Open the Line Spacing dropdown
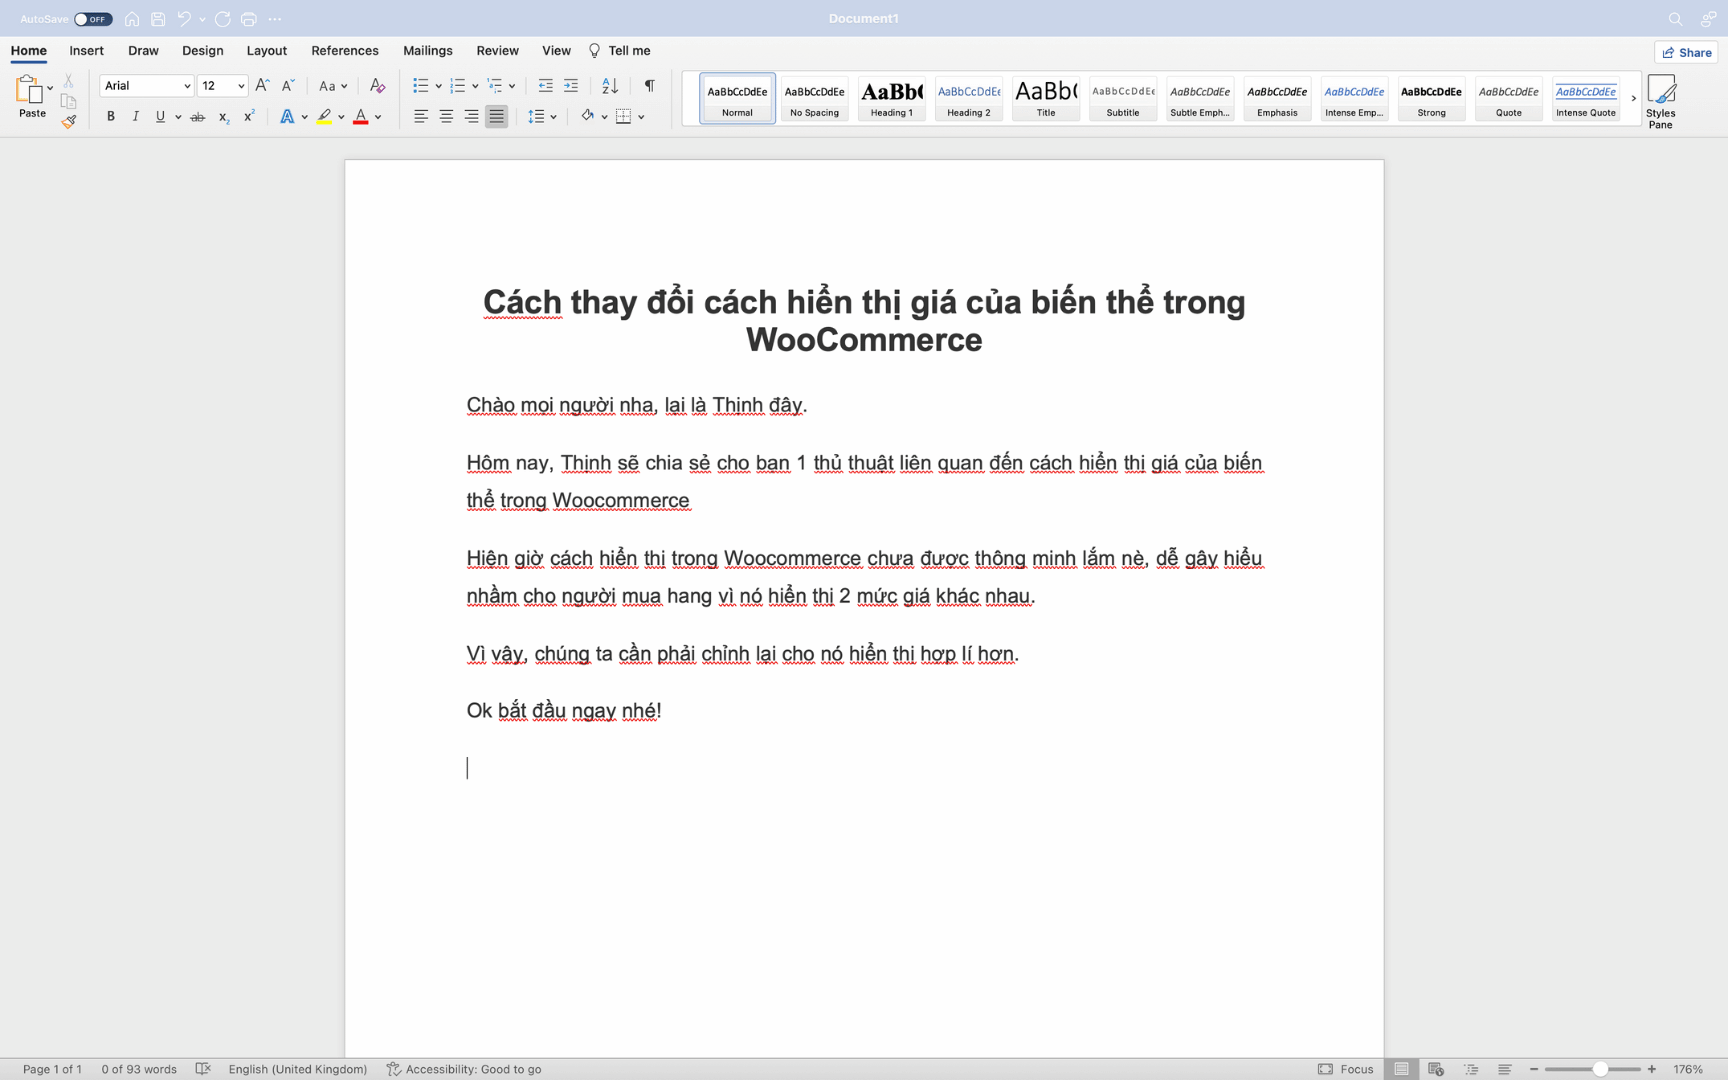The width and height of the screenshot is (1728, 1080). (542, 117)
